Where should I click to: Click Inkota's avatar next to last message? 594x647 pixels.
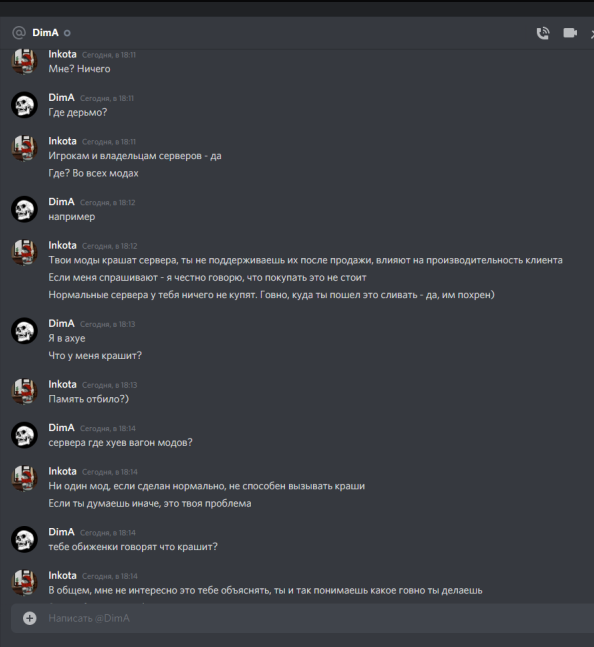(x=24, y=583)
